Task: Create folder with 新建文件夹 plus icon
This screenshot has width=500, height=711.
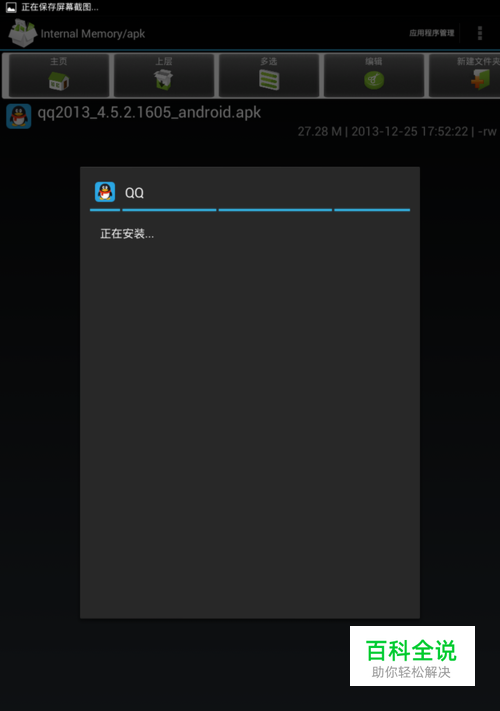Action: point(481,80)
